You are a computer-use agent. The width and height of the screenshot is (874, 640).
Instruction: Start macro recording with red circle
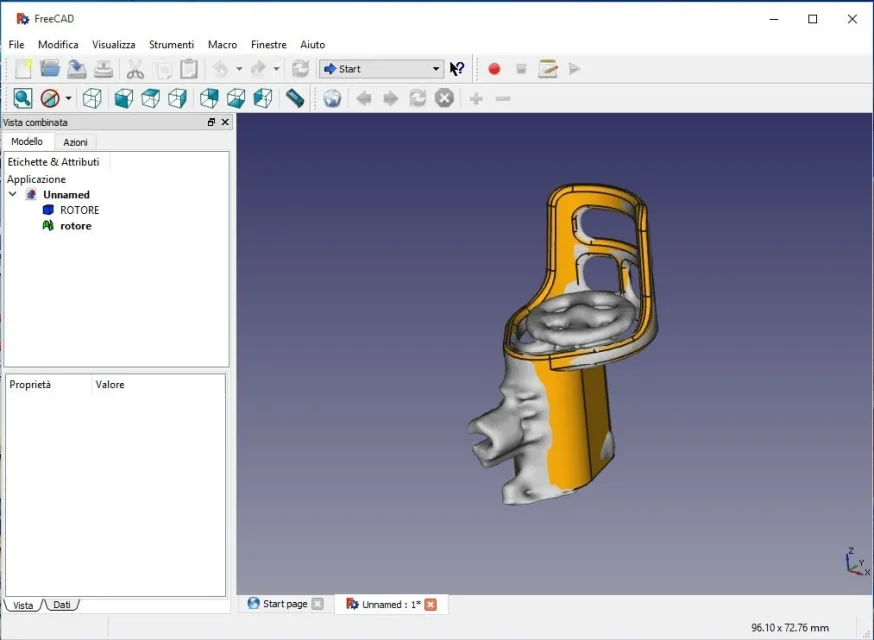tap(494, 69)
